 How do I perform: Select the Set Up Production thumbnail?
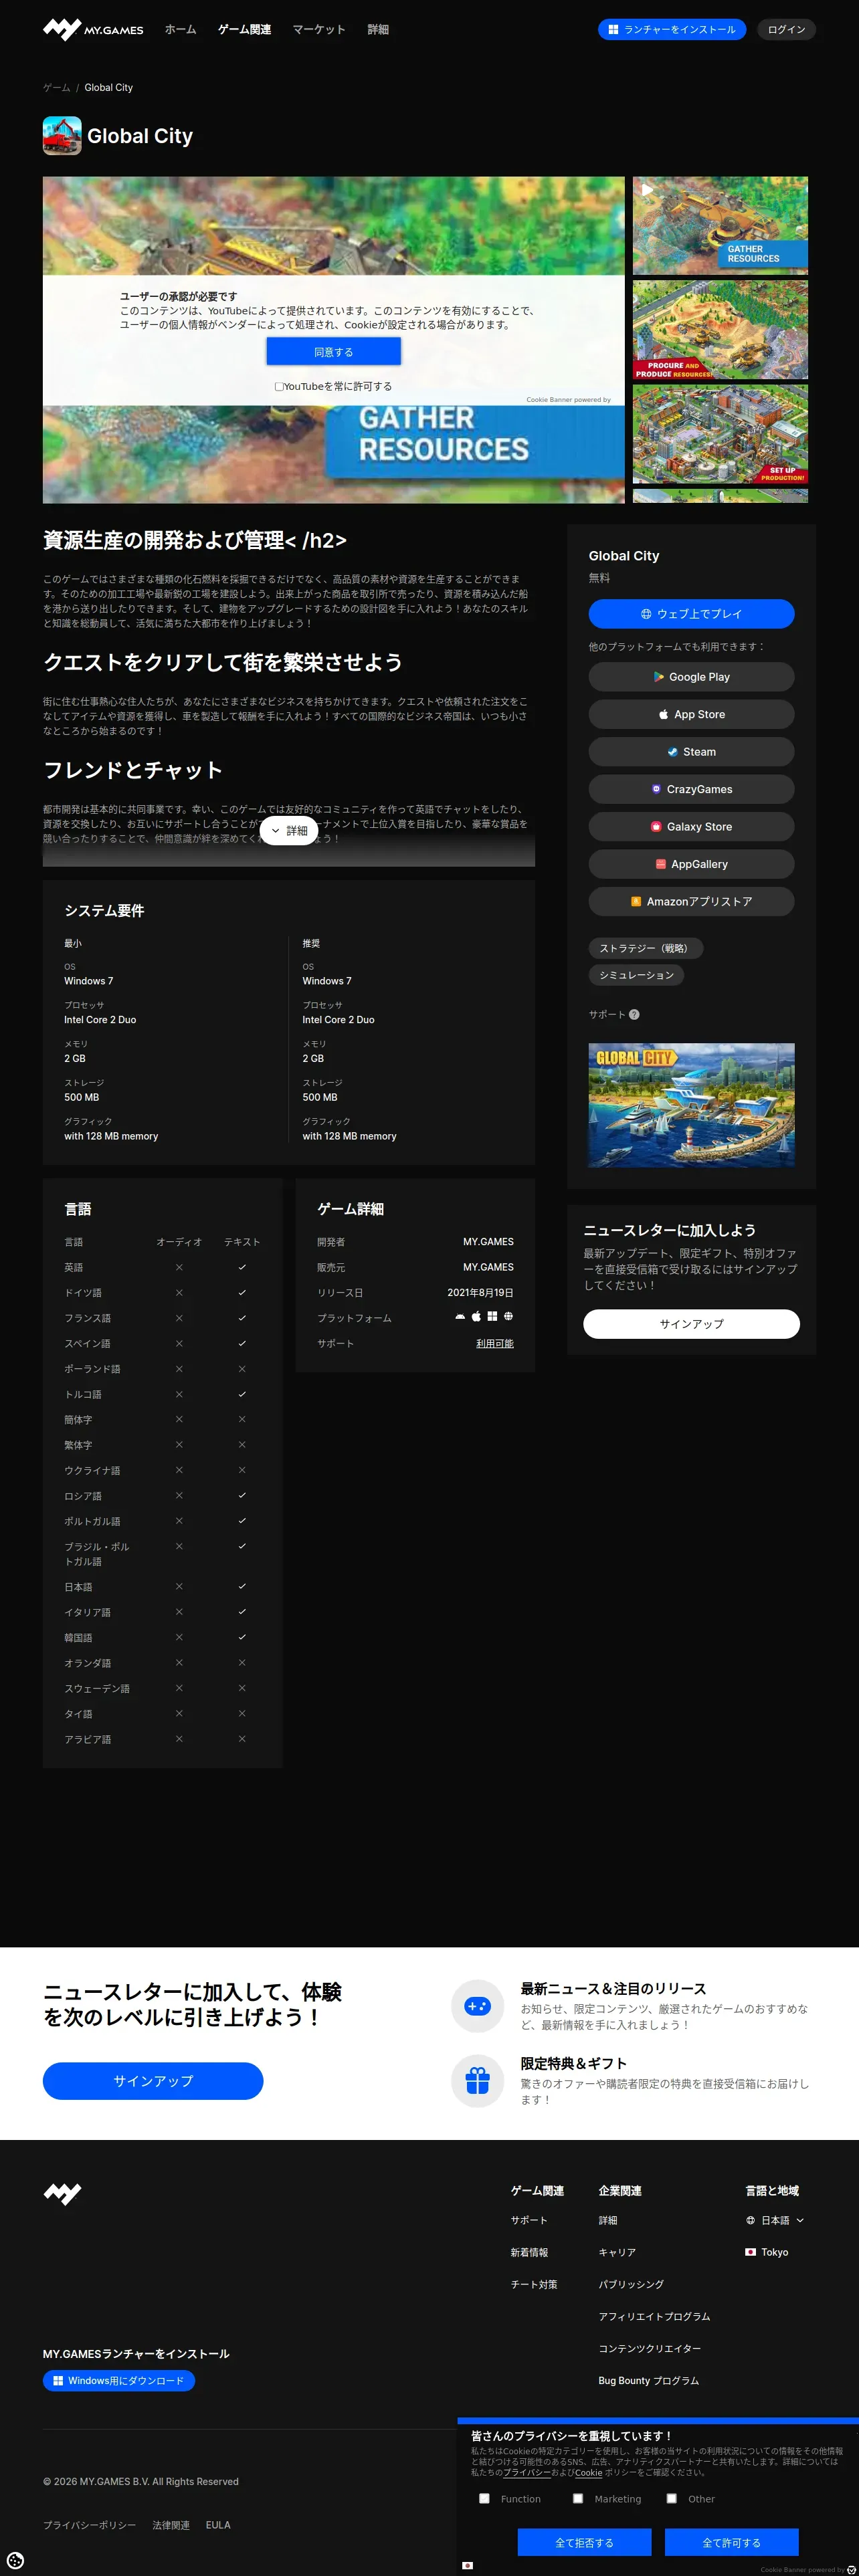click(x=720, y=434)
